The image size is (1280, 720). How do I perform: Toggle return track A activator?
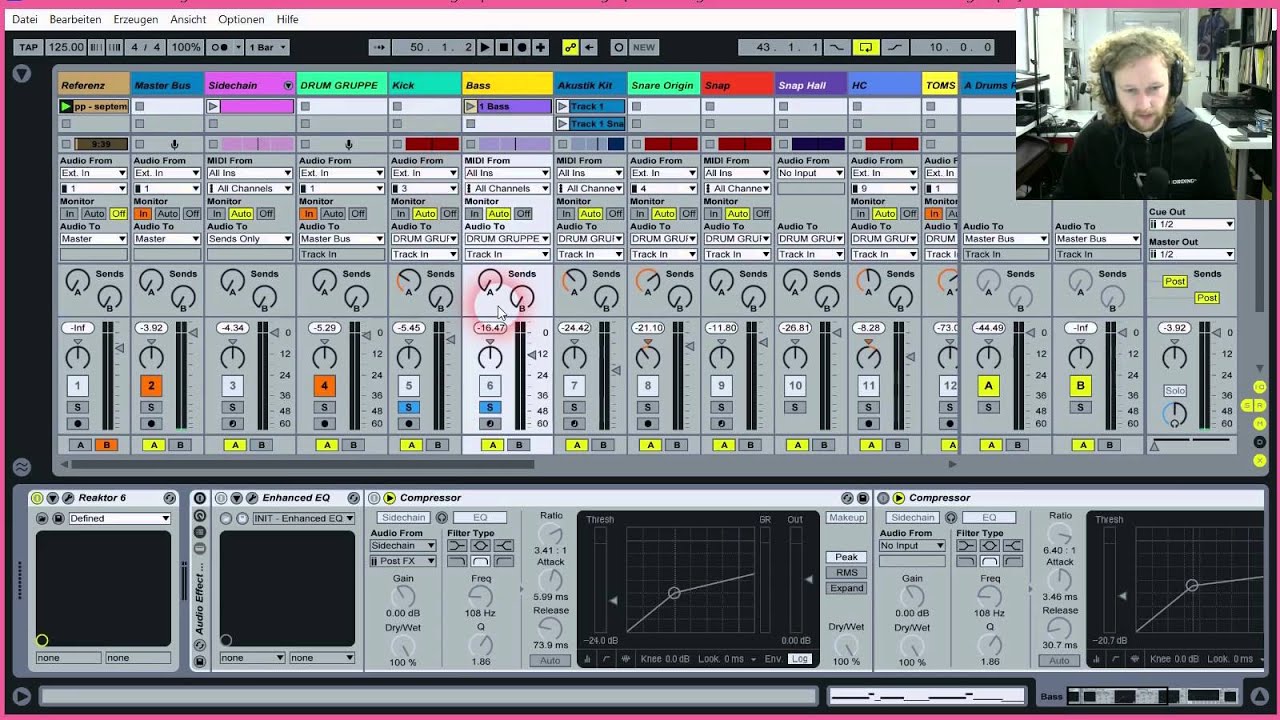click(988, 385)
